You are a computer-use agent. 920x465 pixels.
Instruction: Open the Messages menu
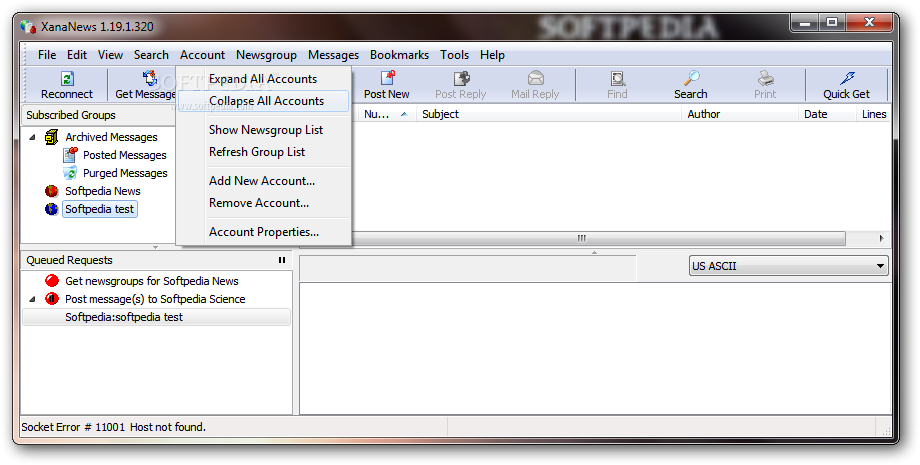333,55
